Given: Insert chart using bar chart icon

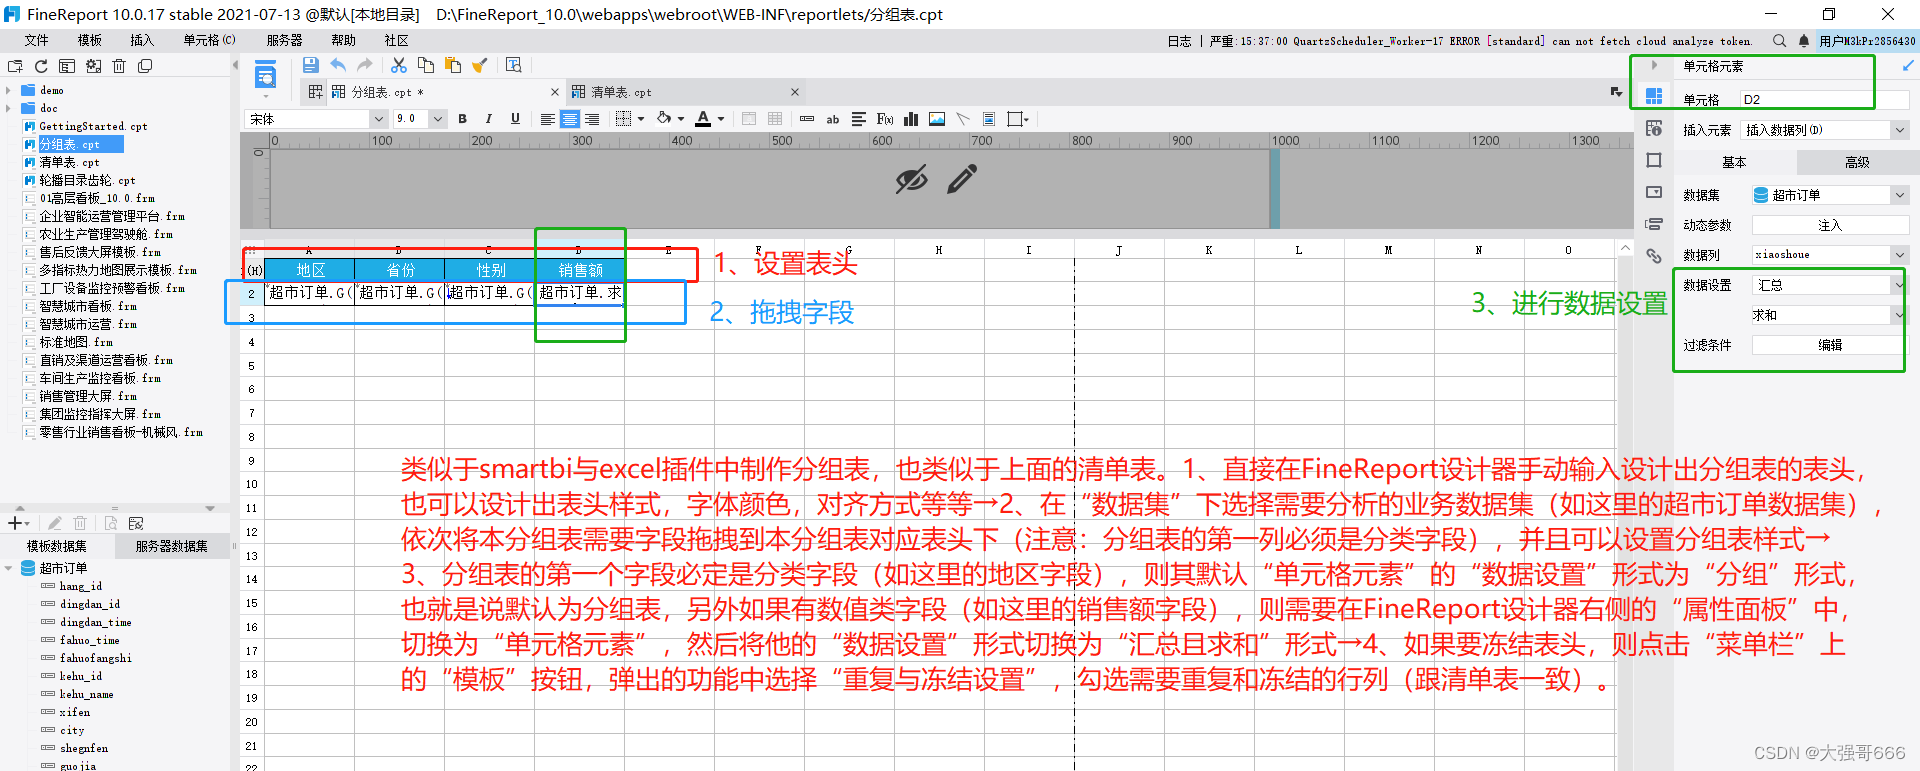Looking at the screenshot, I should [911, 119].
